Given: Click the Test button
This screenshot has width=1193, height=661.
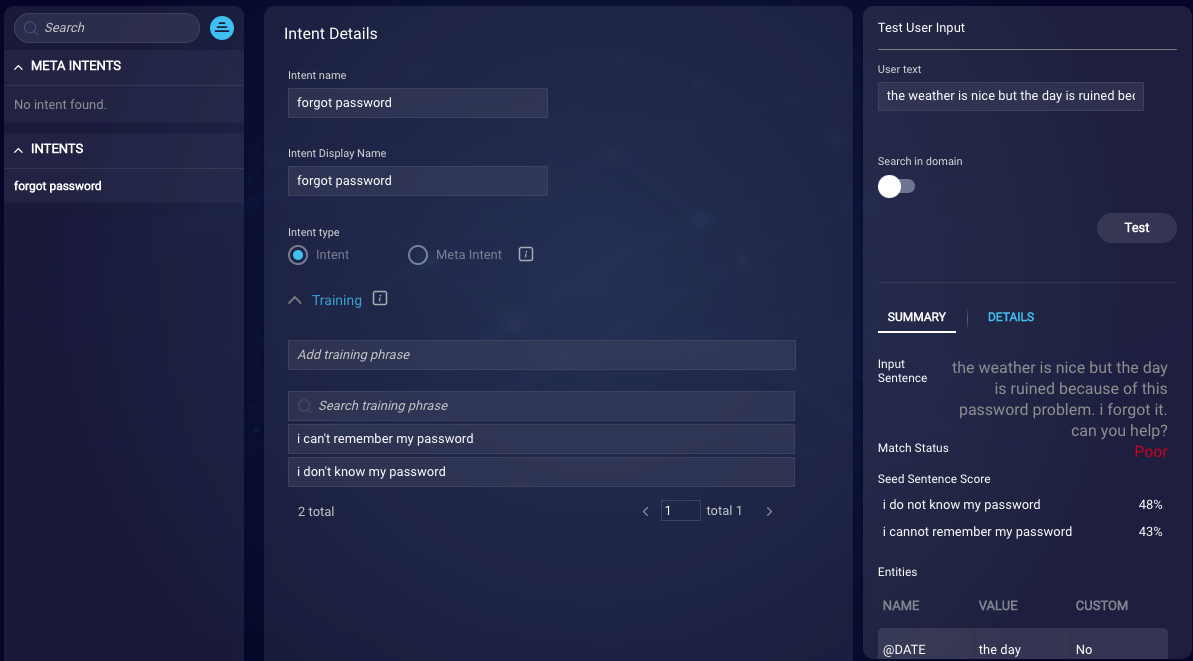Looking at the screenshot, I should 1136,227.
